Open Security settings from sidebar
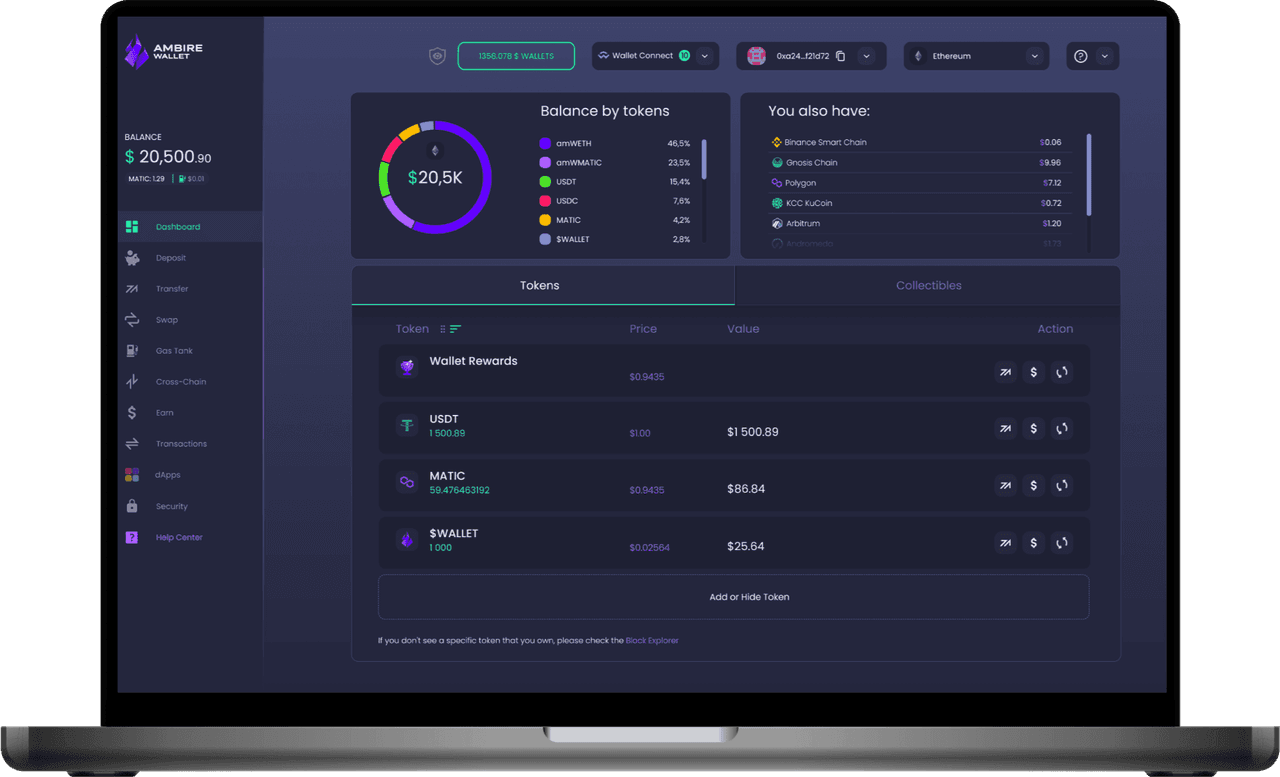Viewport: 1280px width, 777px height. click(170, 505)
